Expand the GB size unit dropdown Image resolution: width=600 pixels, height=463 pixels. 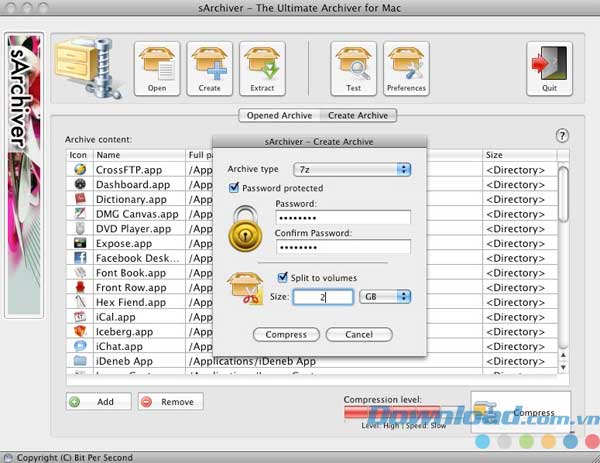[387, 297]
